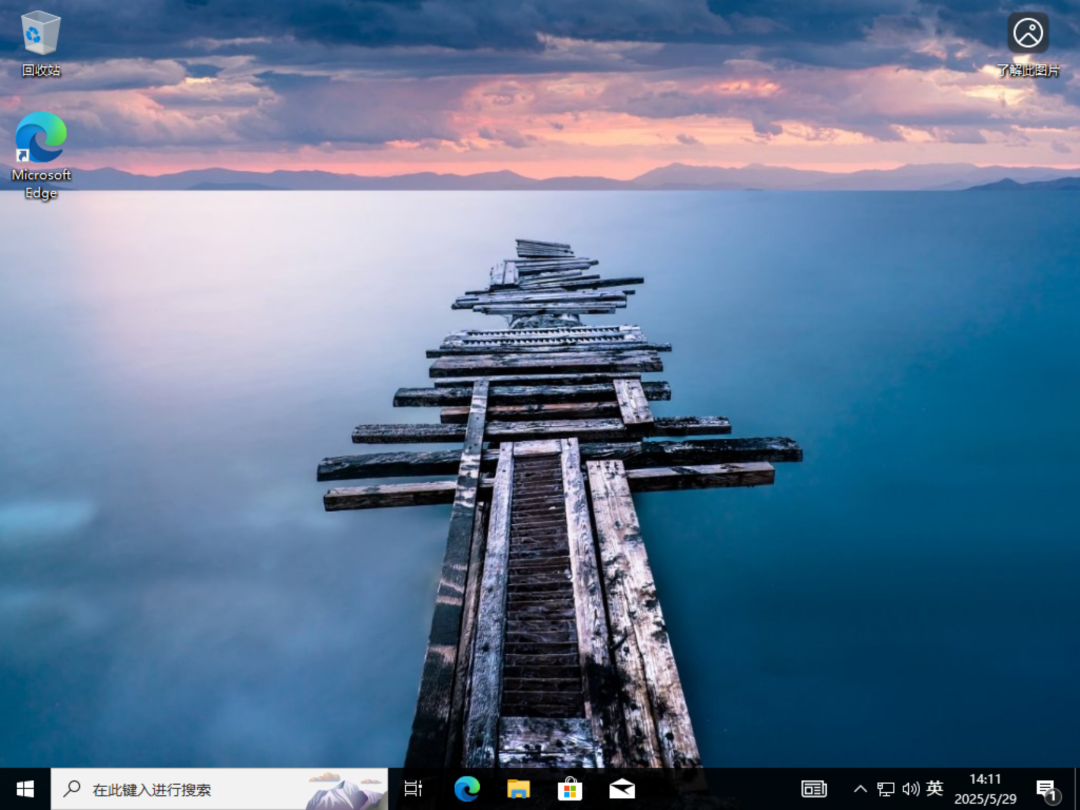The height and width of the screenshot is (810, 1080).
Task: Open the clock and calendar flyout
Action: (985, 789)
